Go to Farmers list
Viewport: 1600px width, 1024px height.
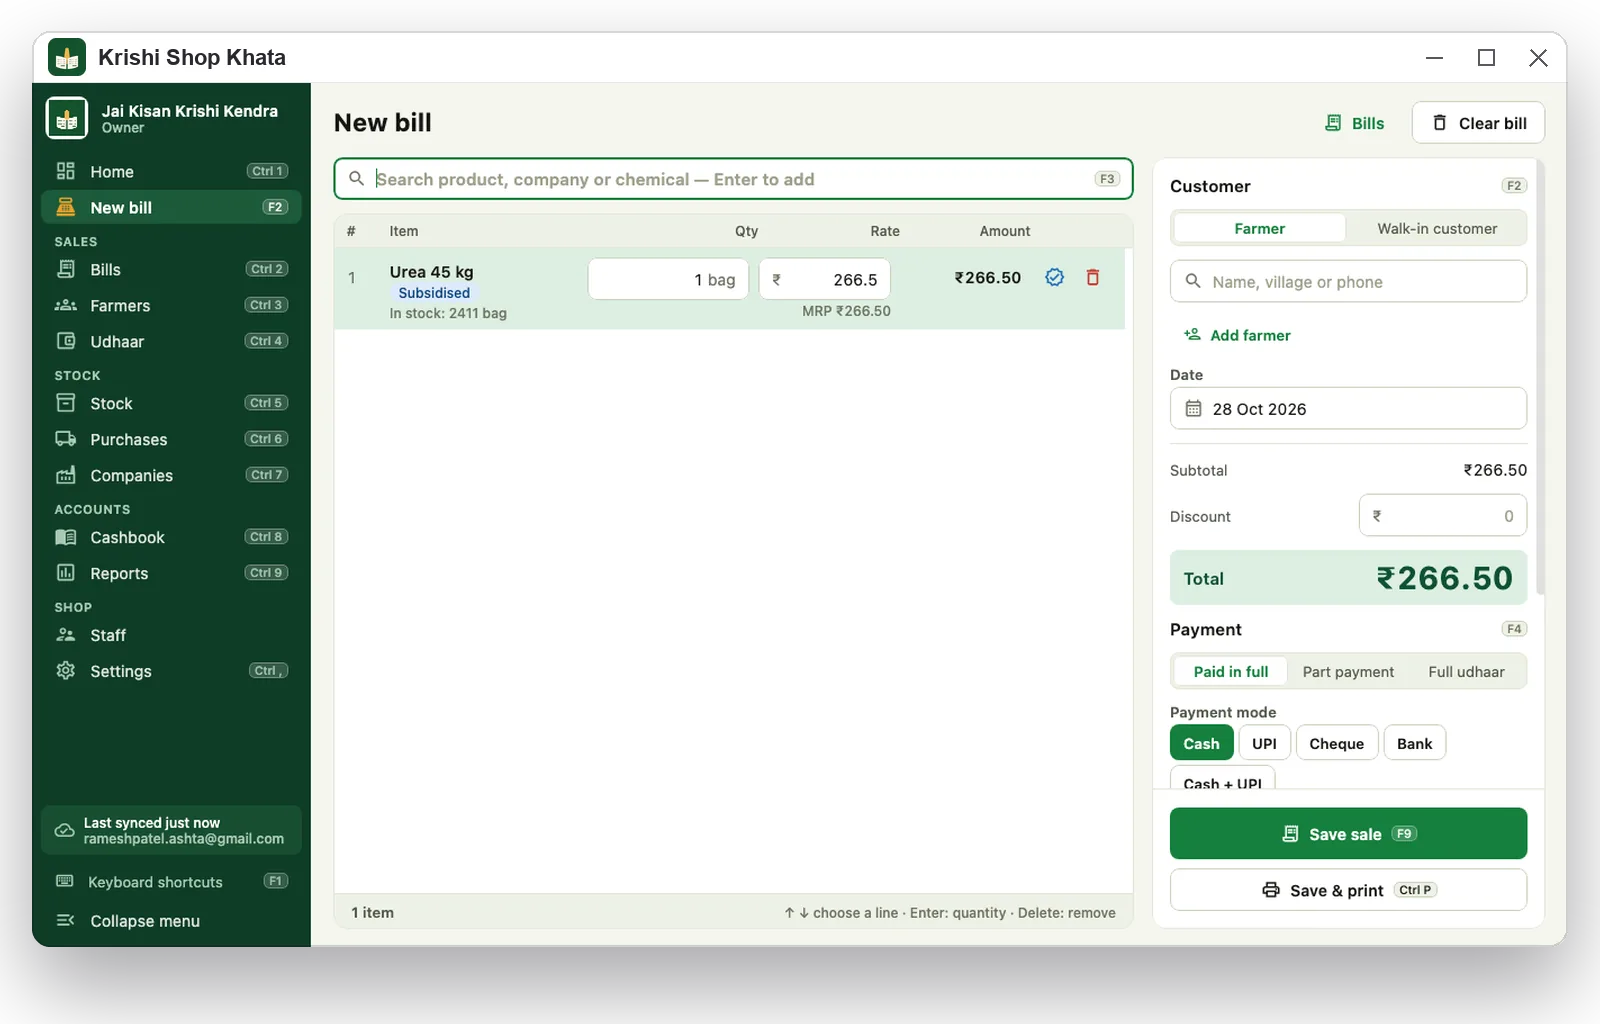pos(171,306)
